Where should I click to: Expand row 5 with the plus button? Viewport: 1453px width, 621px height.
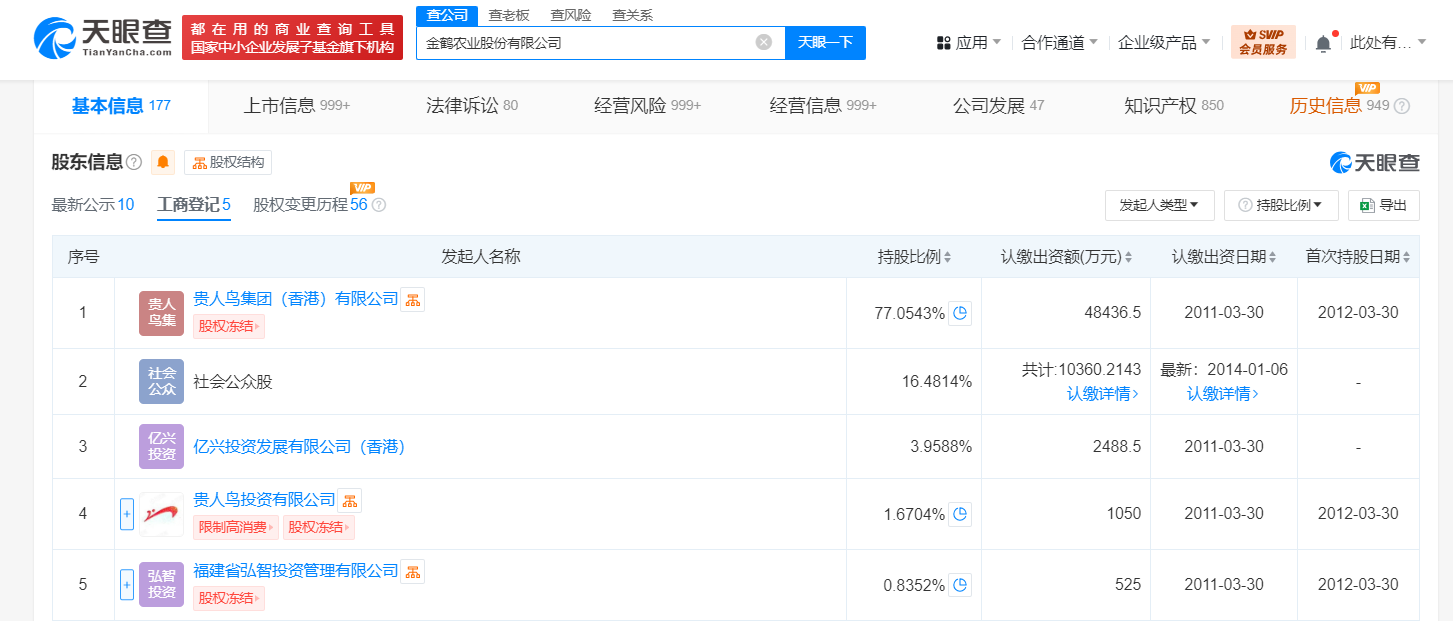pyautogui.click(x=127, y=585)
